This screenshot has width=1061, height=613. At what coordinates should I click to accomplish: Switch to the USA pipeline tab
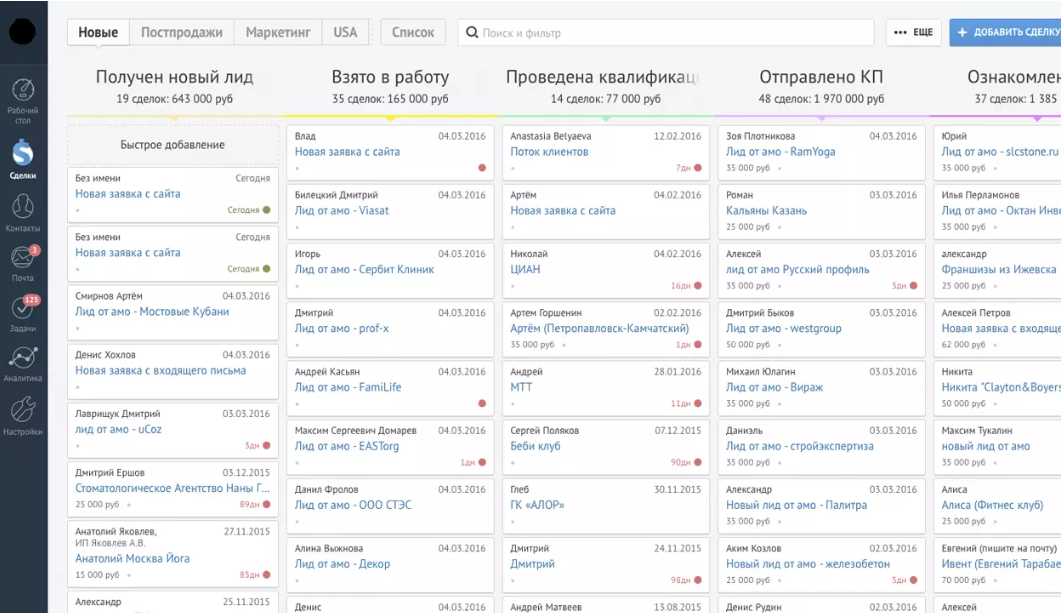coord(345,32)
